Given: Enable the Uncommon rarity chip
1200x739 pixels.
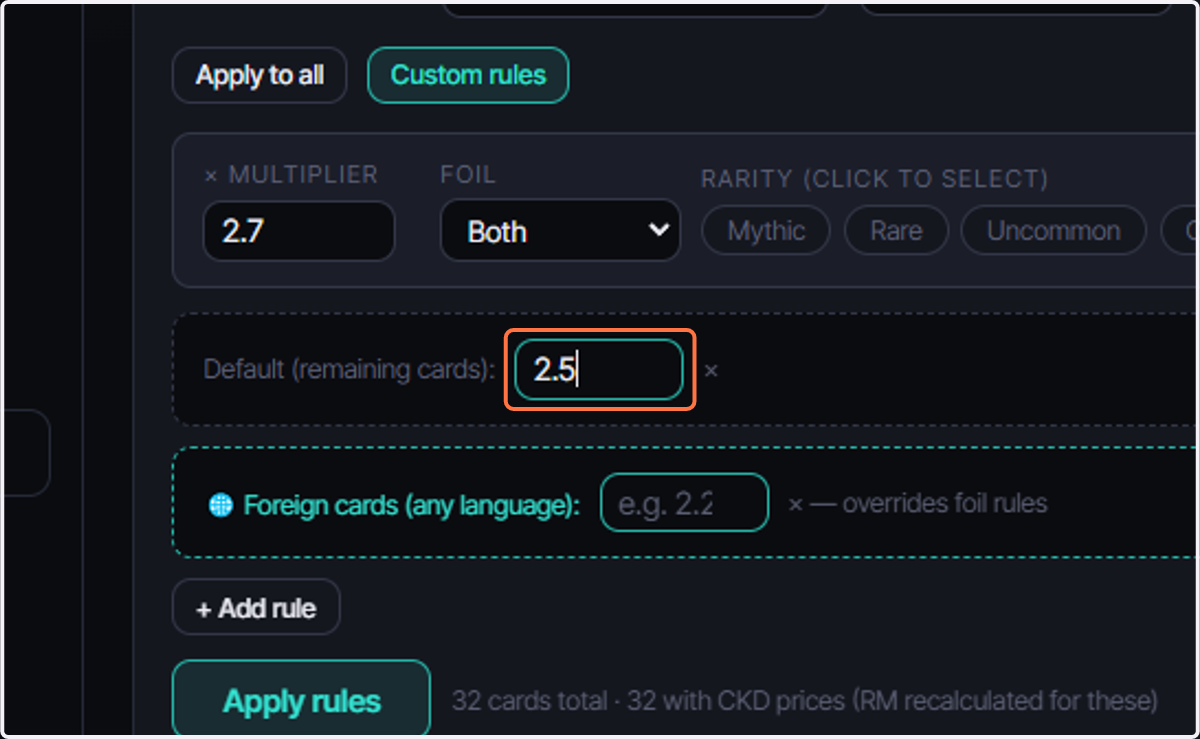Looking at the screenshot, I should [1053, 231].
